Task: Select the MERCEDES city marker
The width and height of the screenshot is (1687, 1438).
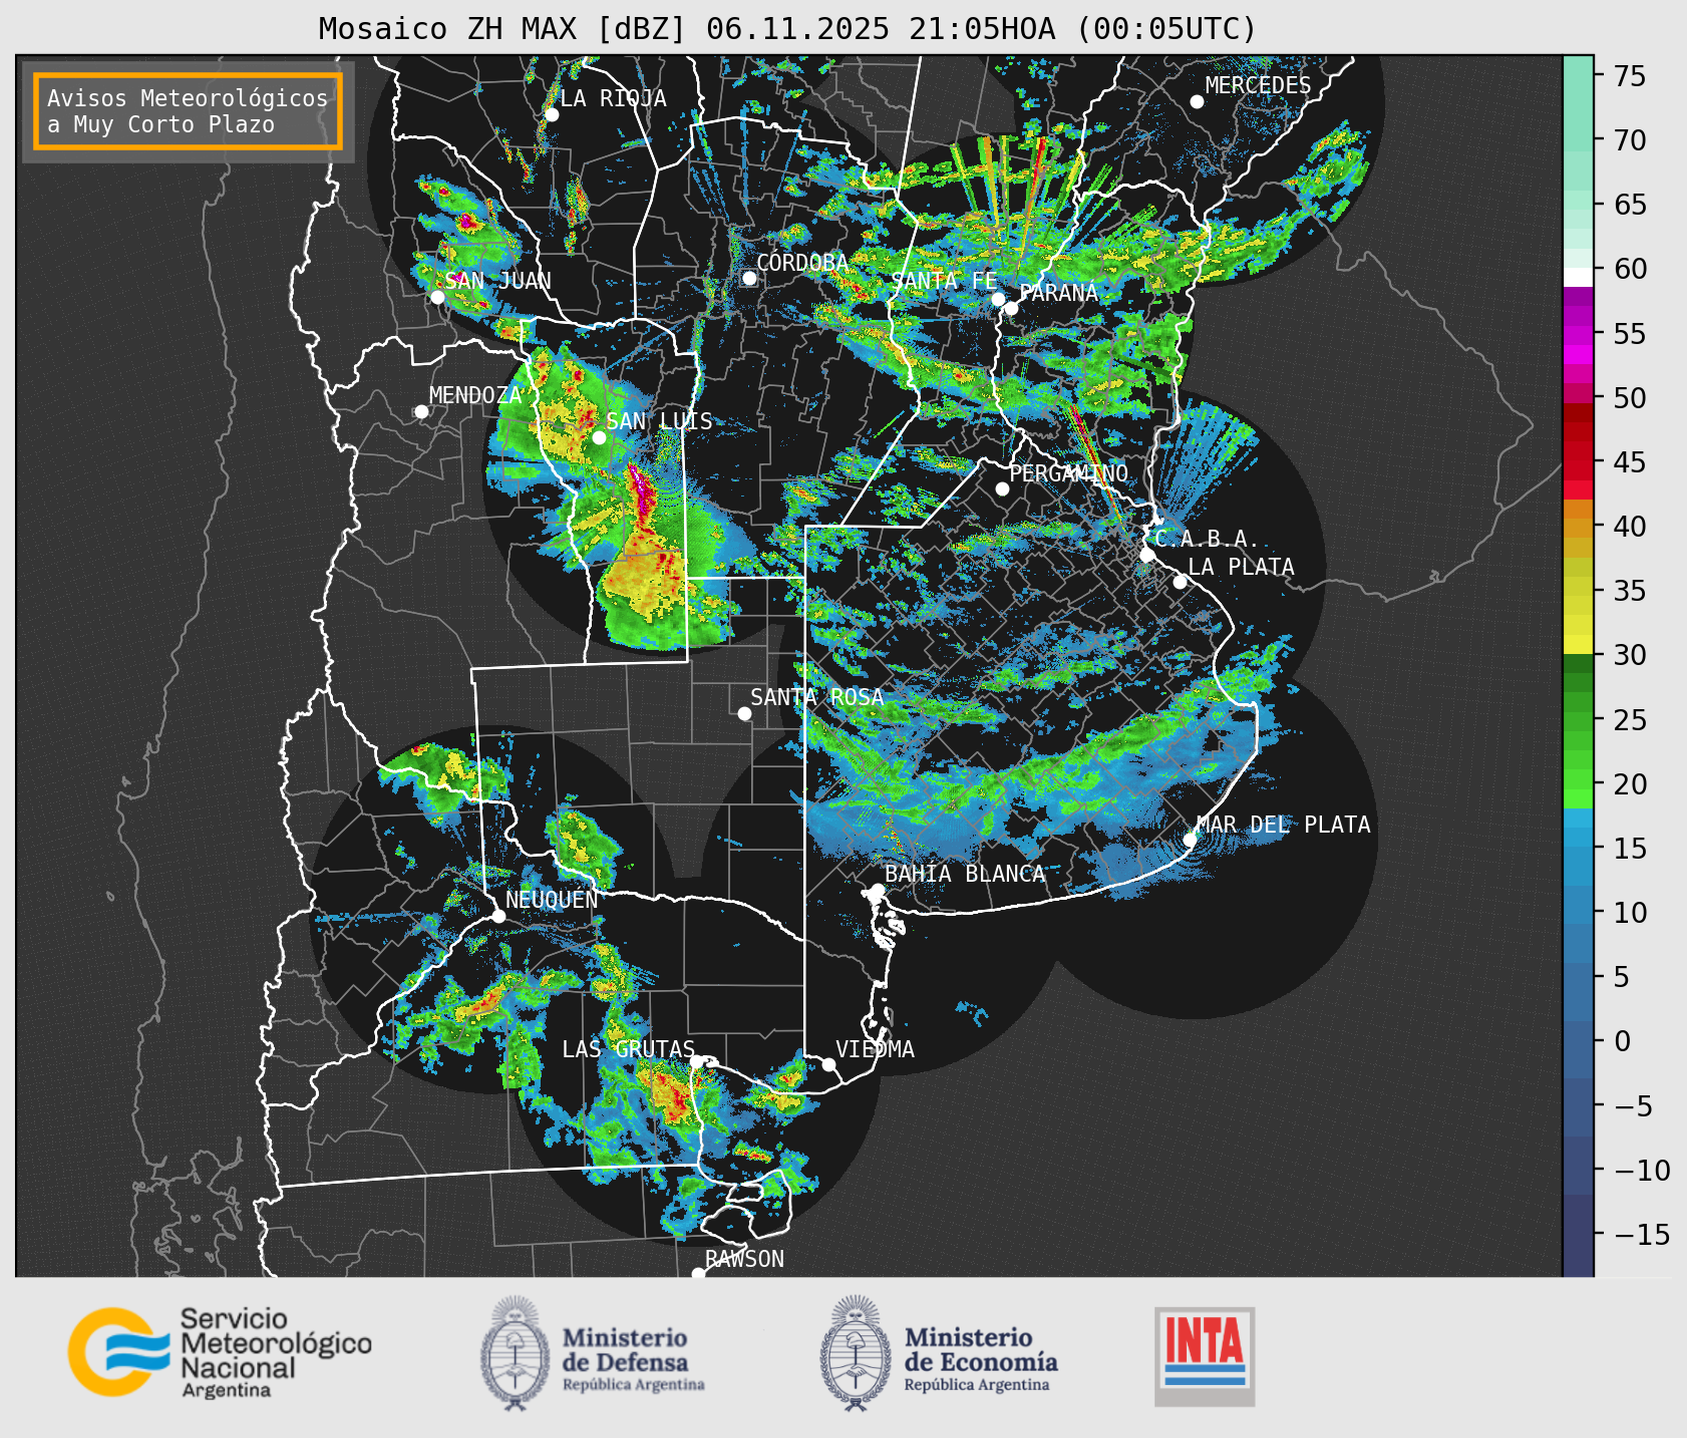Action: 1197,102
